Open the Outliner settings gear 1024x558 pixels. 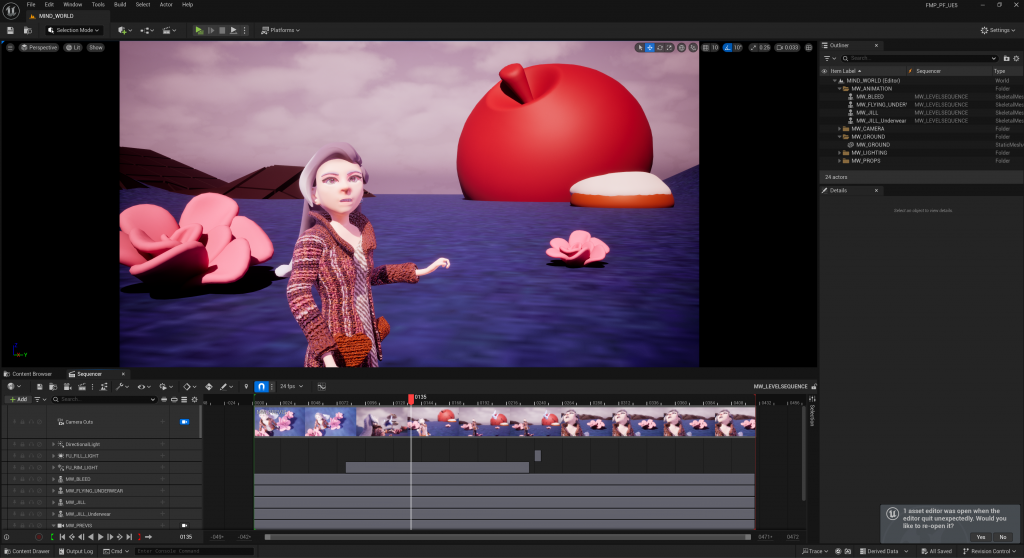click(1015, 59)
